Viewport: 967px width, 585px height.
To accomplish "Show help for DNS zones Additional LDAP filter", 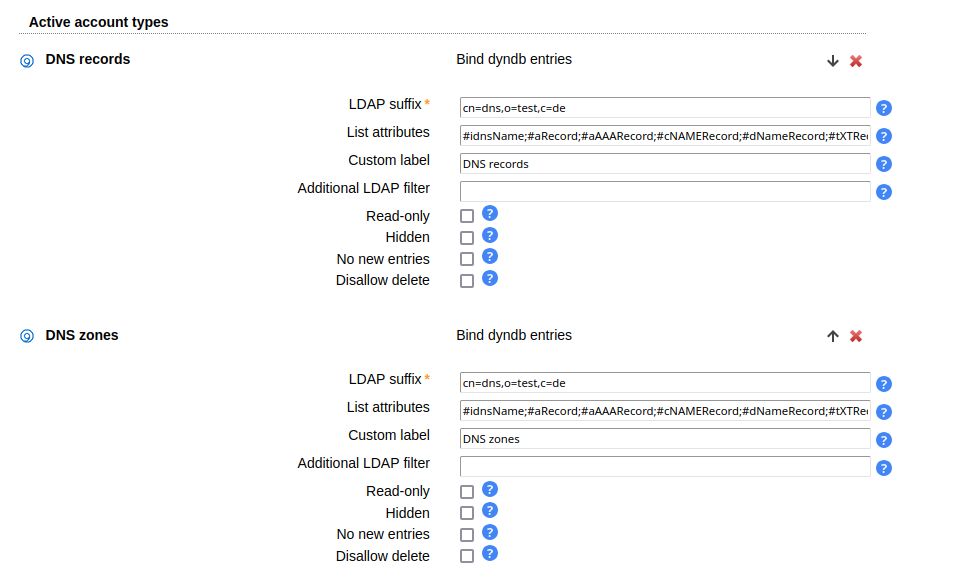I will click(884, 468).
